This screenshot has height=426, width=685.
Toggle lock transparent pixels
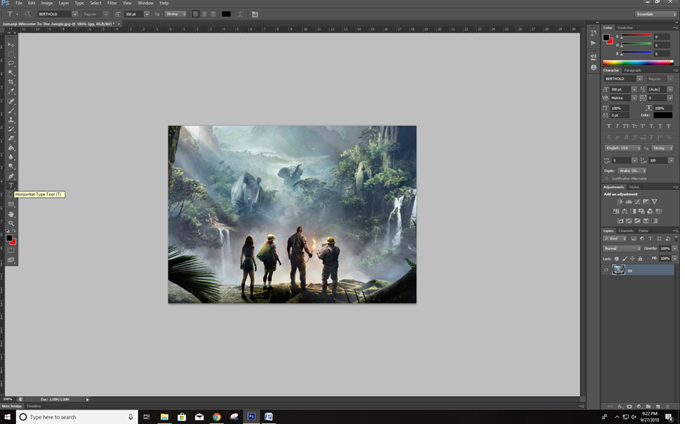coord(616,259)
